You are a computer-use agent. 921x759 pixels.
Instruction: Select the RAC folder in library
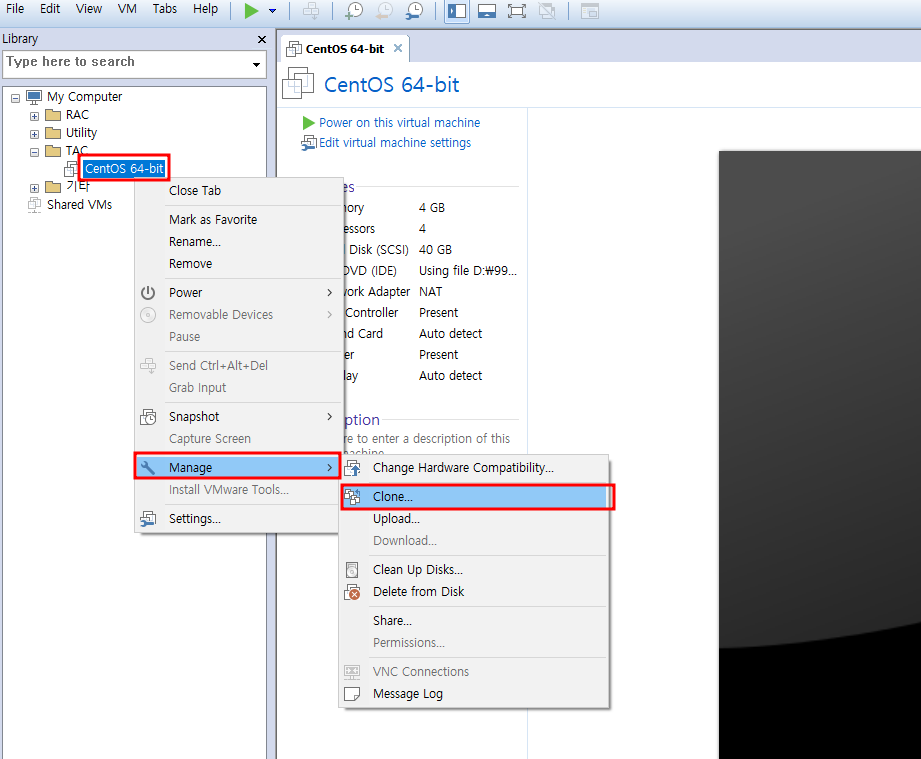[77, 115]
